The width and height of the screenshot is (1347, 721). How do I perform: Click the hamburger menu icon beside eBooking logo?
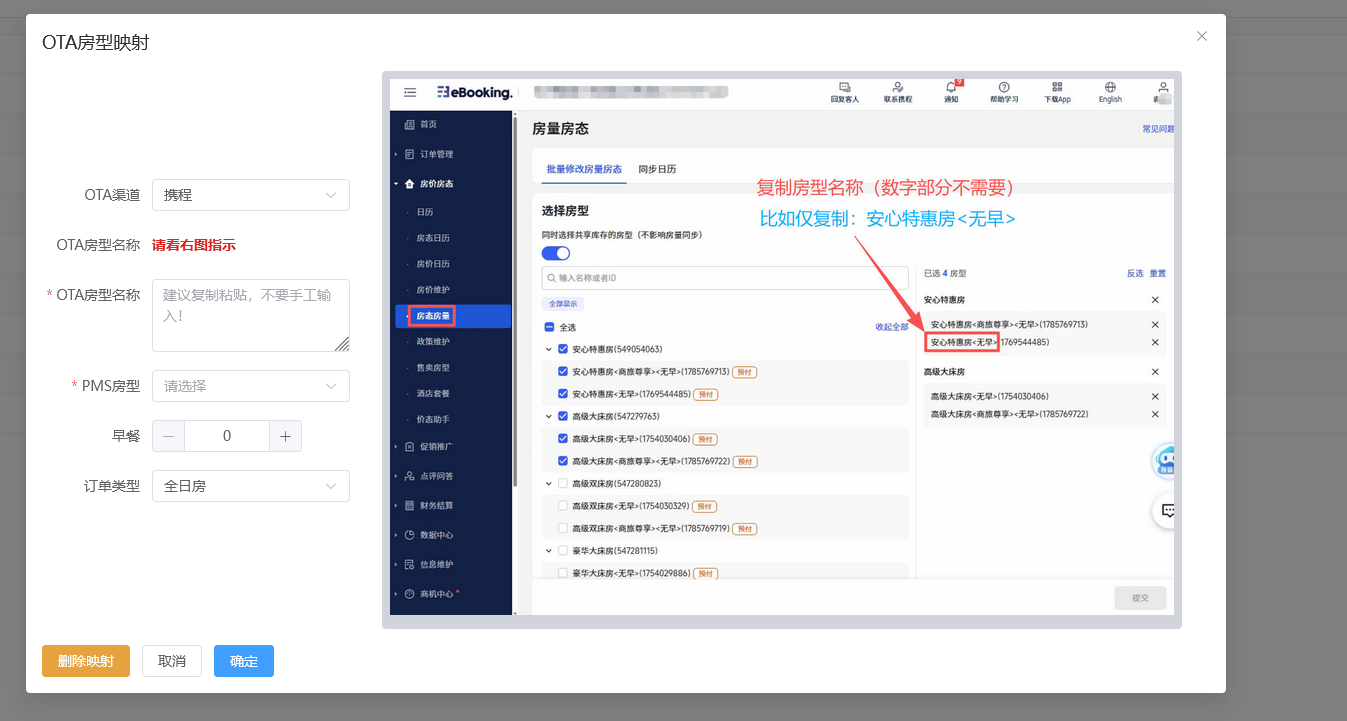pyautogui.click(x=410, y=92)
